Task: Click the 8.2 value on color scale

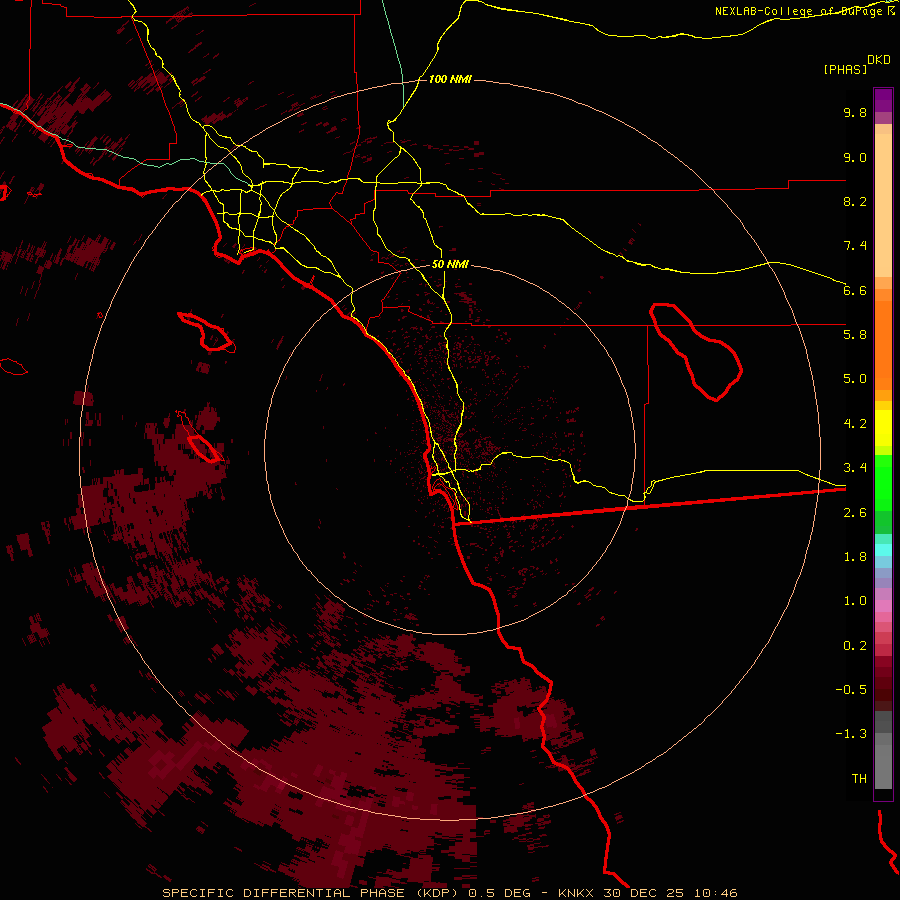Action: coord(855,201)
